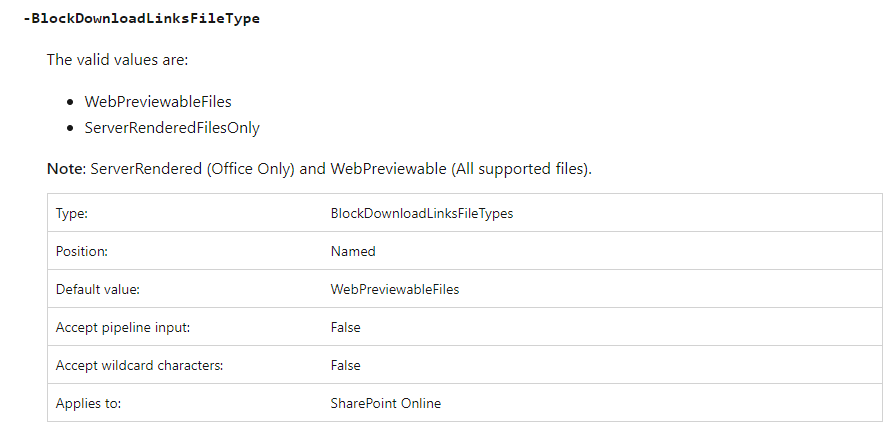889x432 pixels.
Task: Click False in the pipeline input row
Action: 345,327
